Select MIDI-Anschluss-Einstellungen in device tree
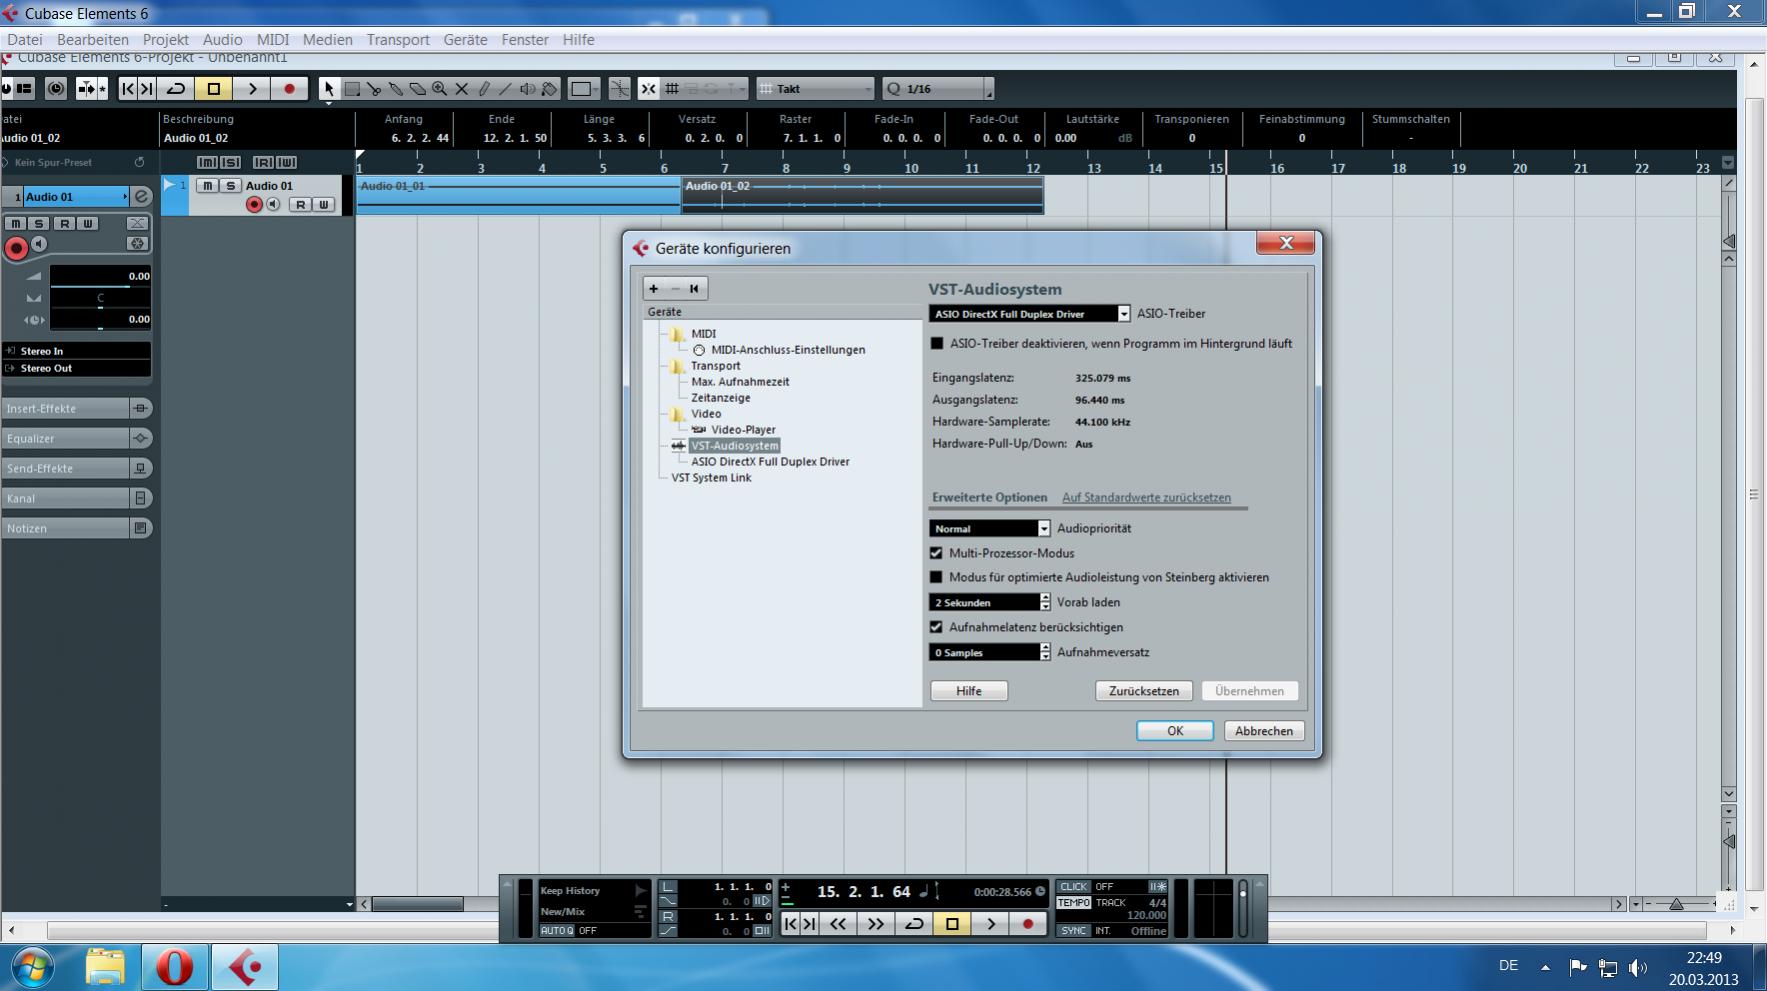Viewport: 1767px width, 991px height. [x=788, y=350]
